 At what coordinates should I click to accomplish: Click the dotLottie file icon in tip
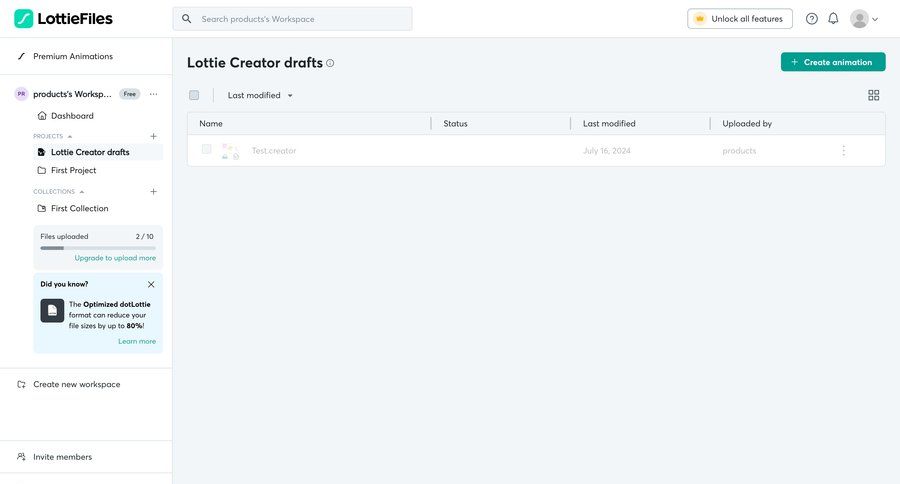(x=52, y=311)
